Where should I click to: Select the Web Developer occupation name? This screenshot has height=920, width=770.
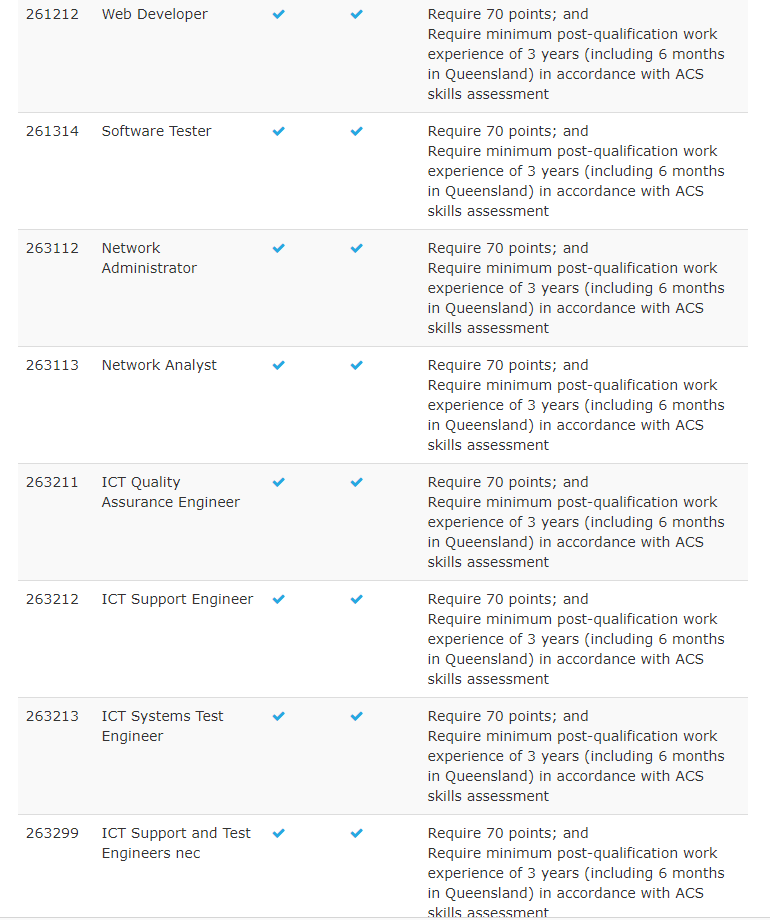tap(154, 15)
